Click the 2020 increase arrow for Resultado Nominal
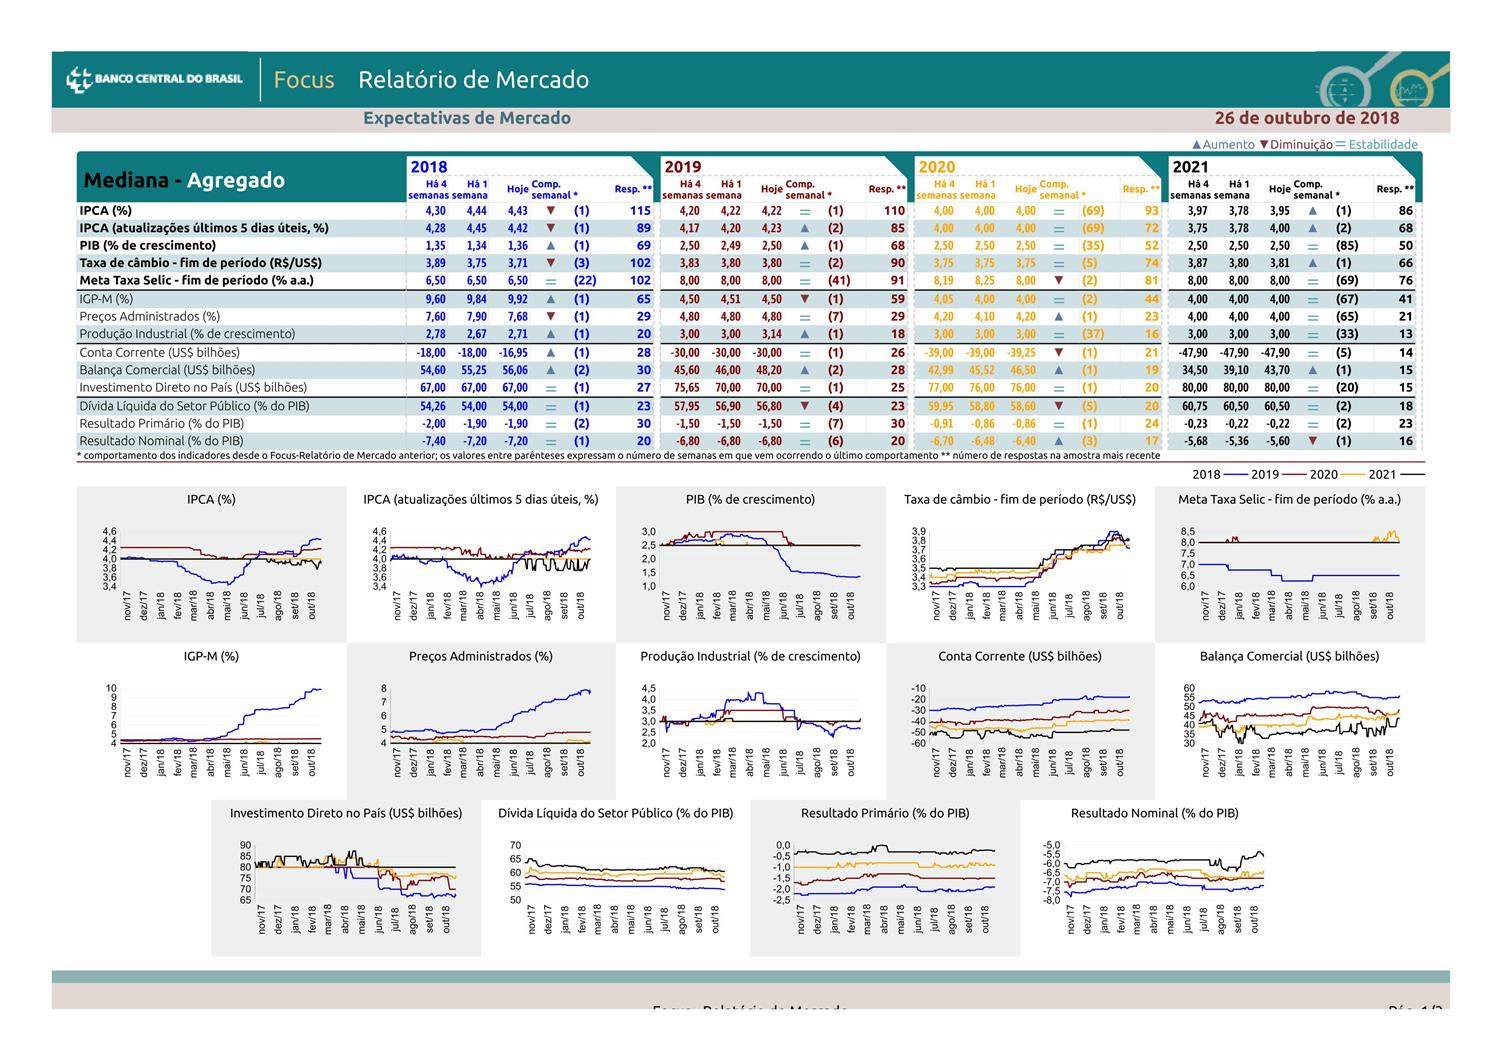Image resolution: width=1500 pixels, height=1060 pixels. click(1058, 441)
